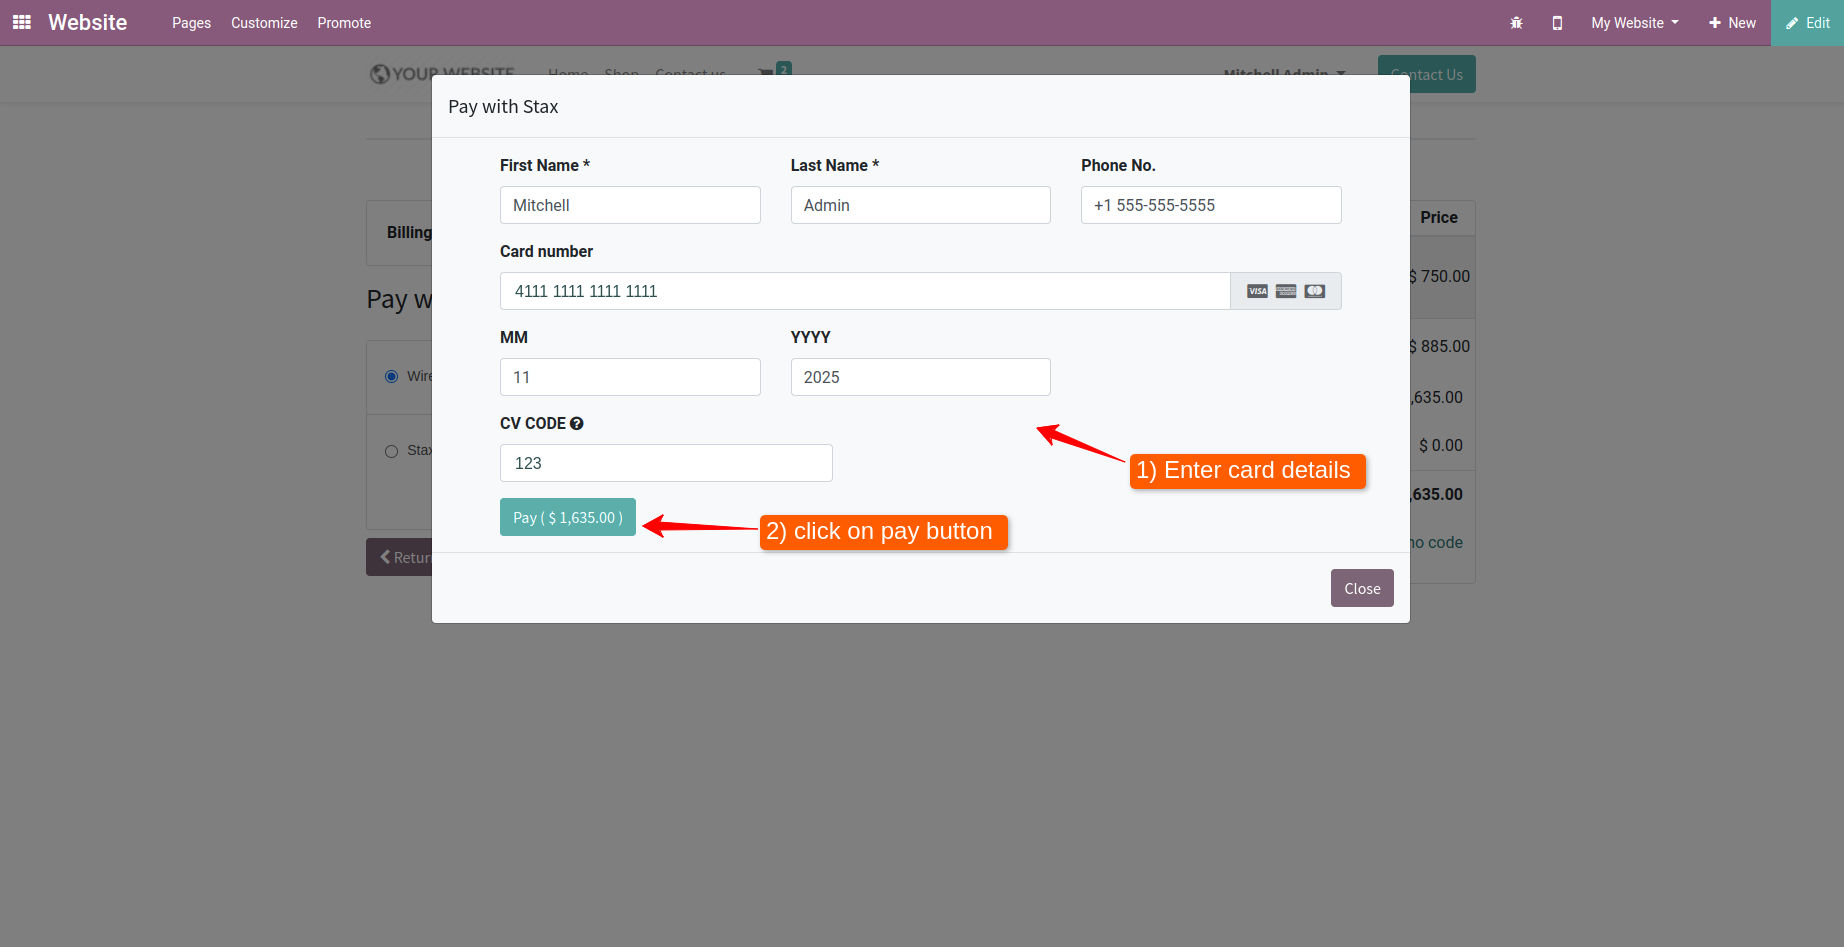Select the Stax payment radio button
The height and width of the screenshot is (947, 1844).
[x=392, y=451]
